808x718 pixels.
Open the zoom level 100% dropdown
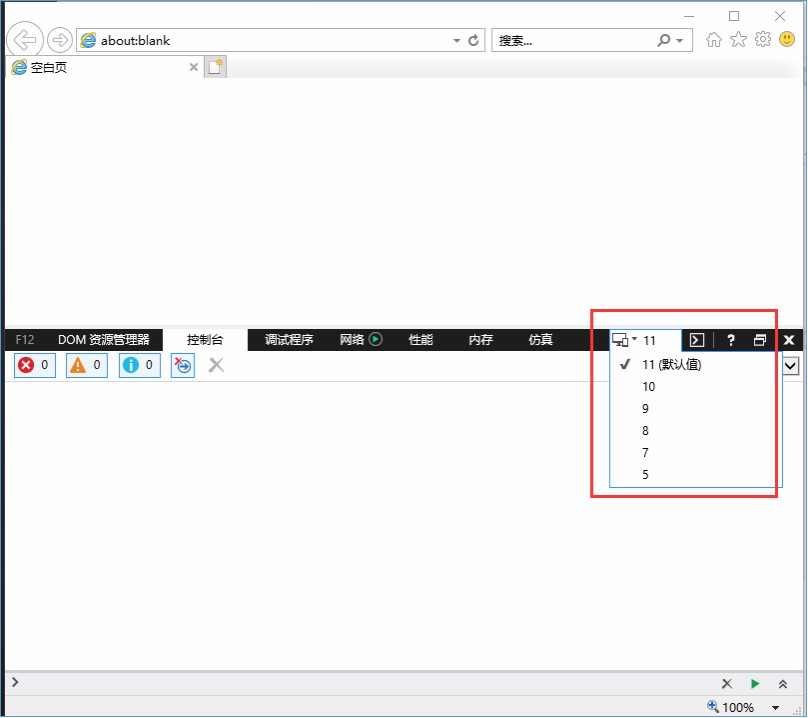[775, 707]
